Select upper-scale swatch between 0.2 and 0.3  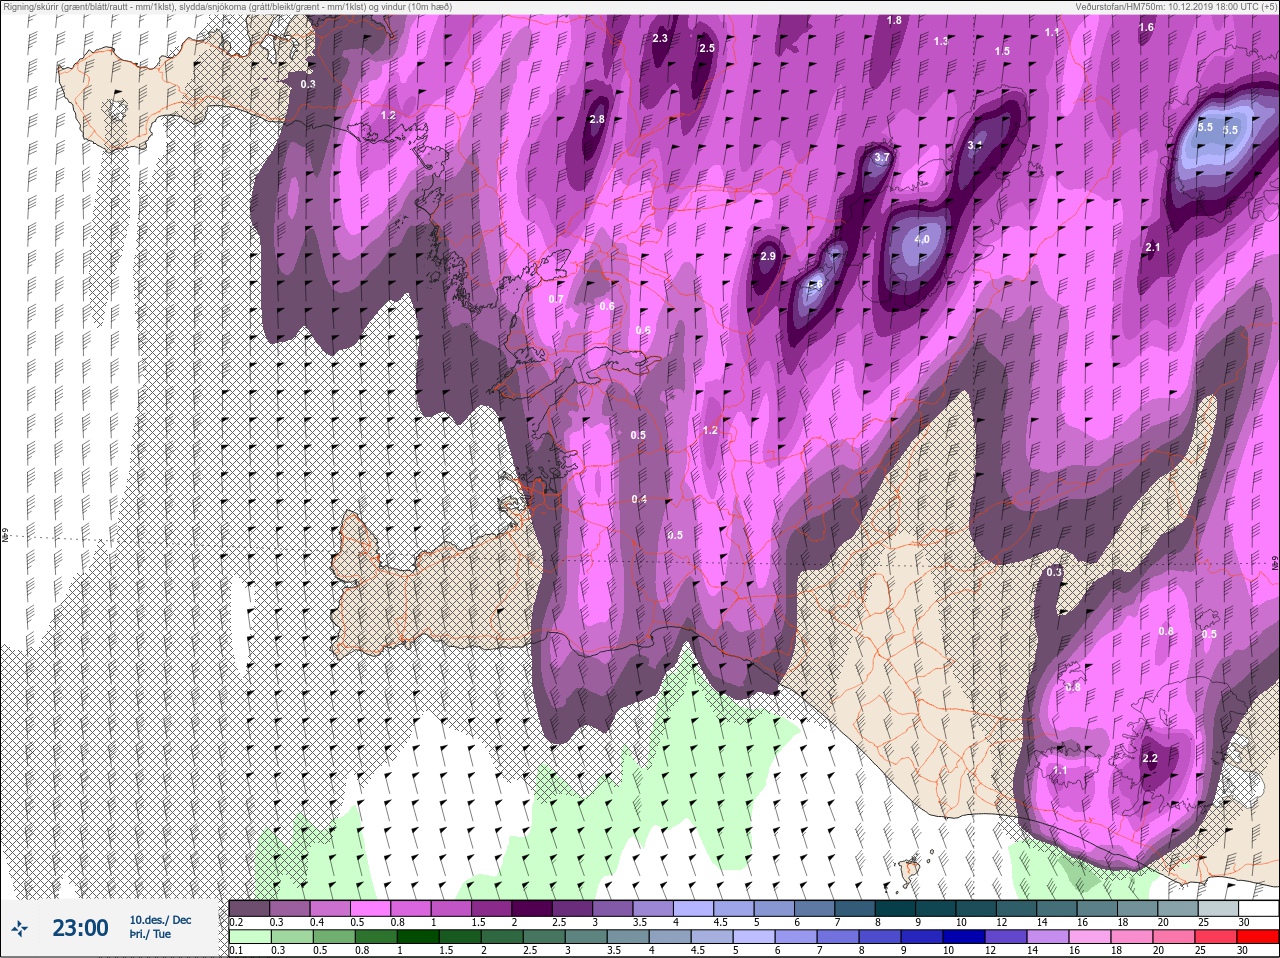coord(249,908)
